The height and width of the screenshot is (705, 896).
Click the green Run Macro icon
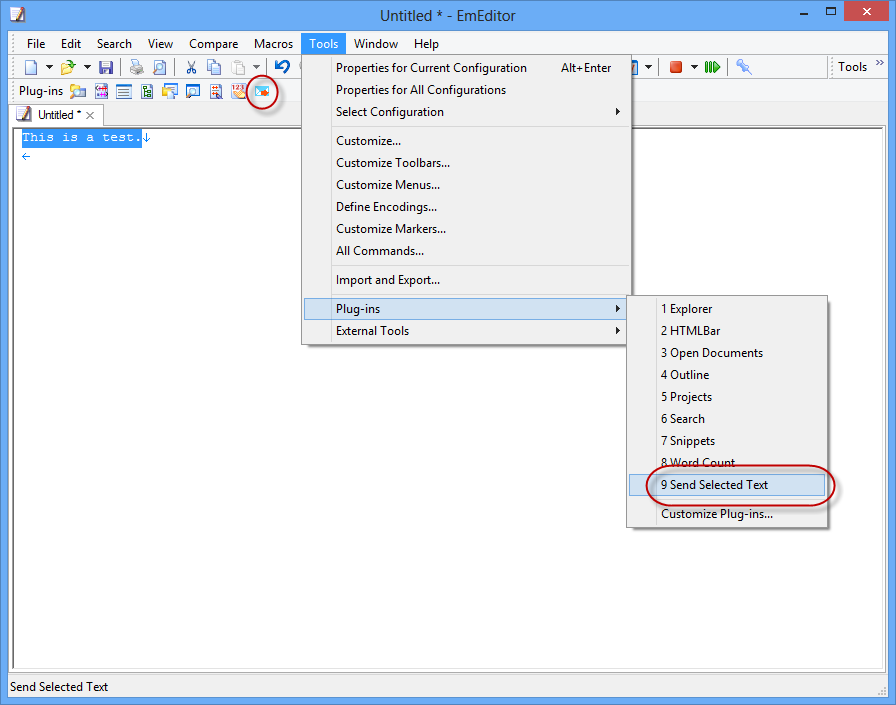[712, 67]
